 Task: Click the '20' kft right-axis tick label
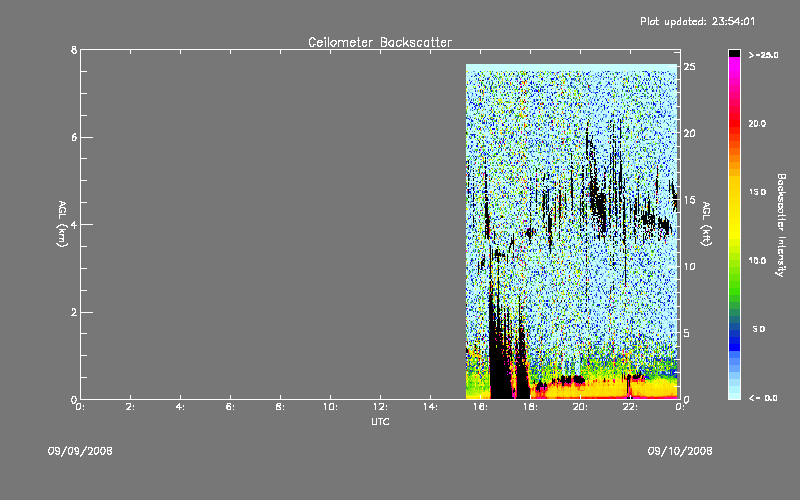[690, 133]
